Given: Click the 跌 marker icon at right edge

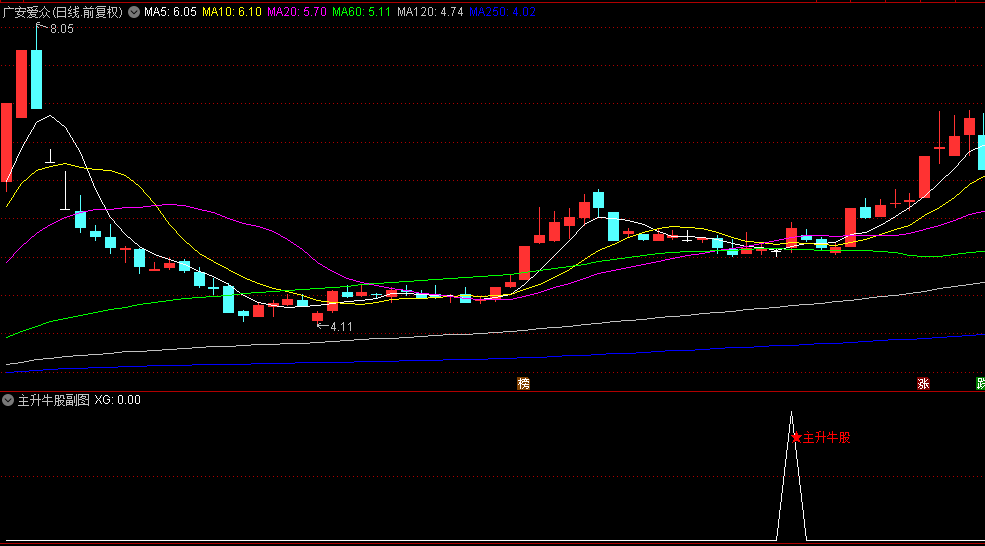Looking at the screenshot, I should tap(981, 383).
